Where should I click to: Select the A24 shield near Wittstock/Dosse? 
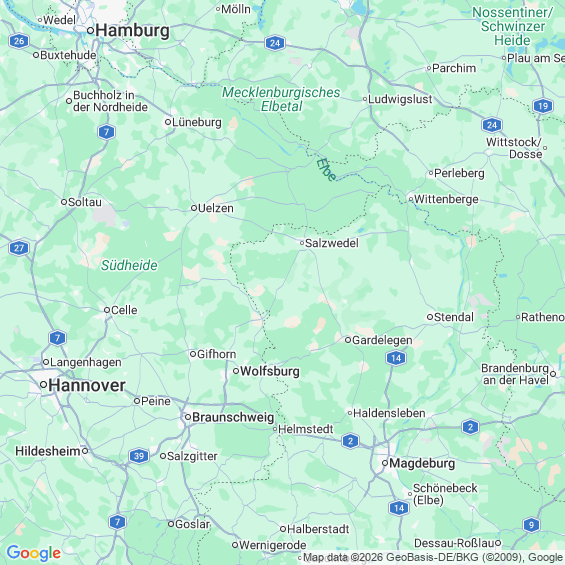[x=492, y=125]
